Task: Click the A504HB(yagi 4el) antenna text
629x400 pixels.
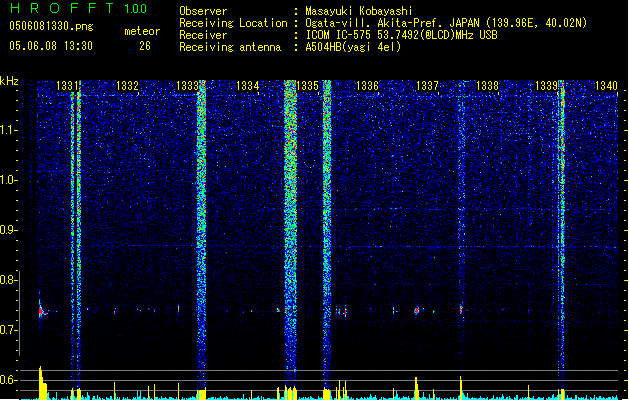Action: (x=353, y=47)
